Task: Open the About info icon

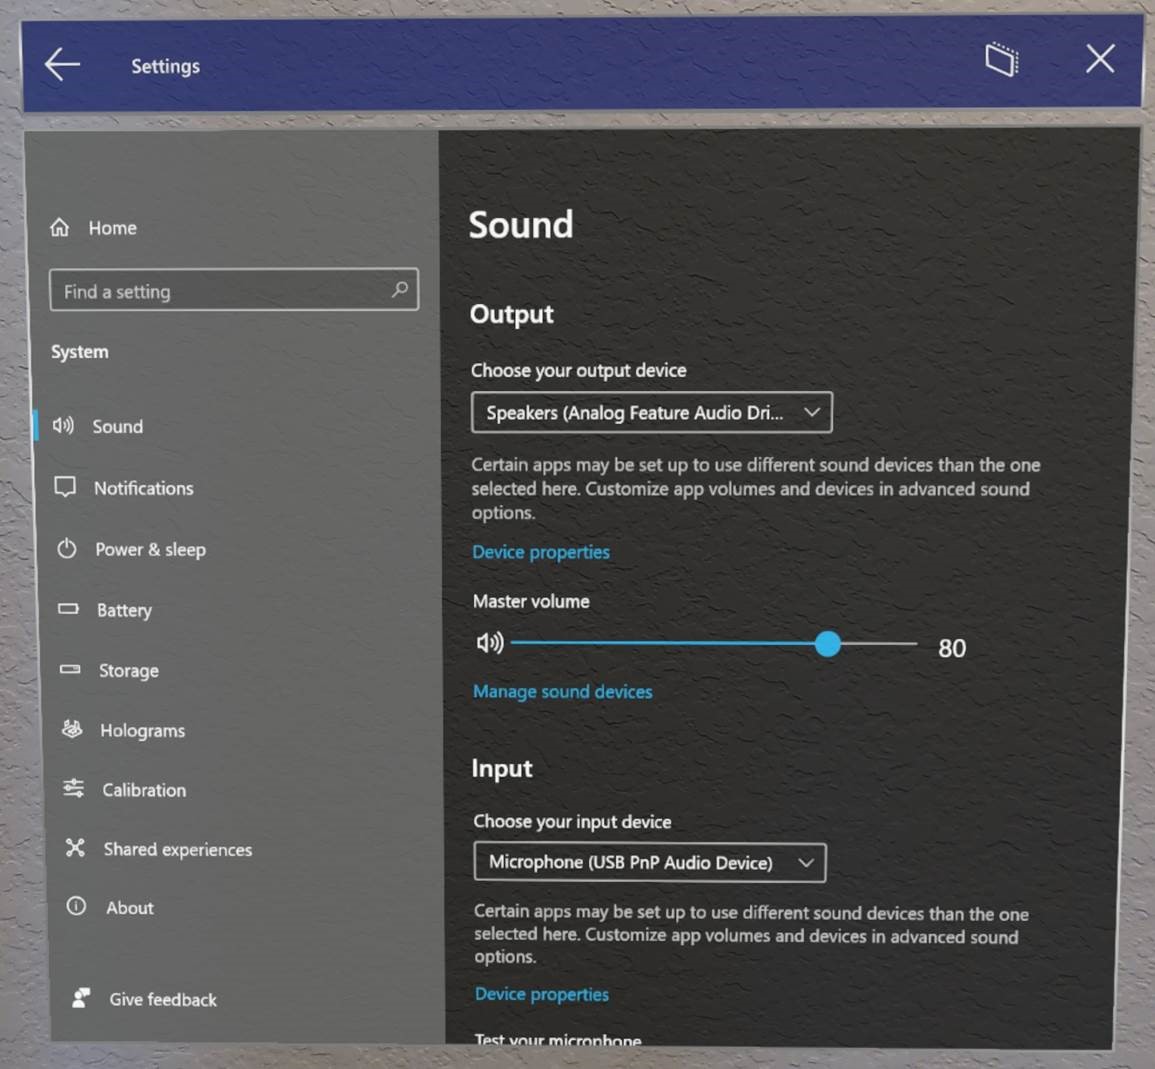Action: click(x=76, y=907)
